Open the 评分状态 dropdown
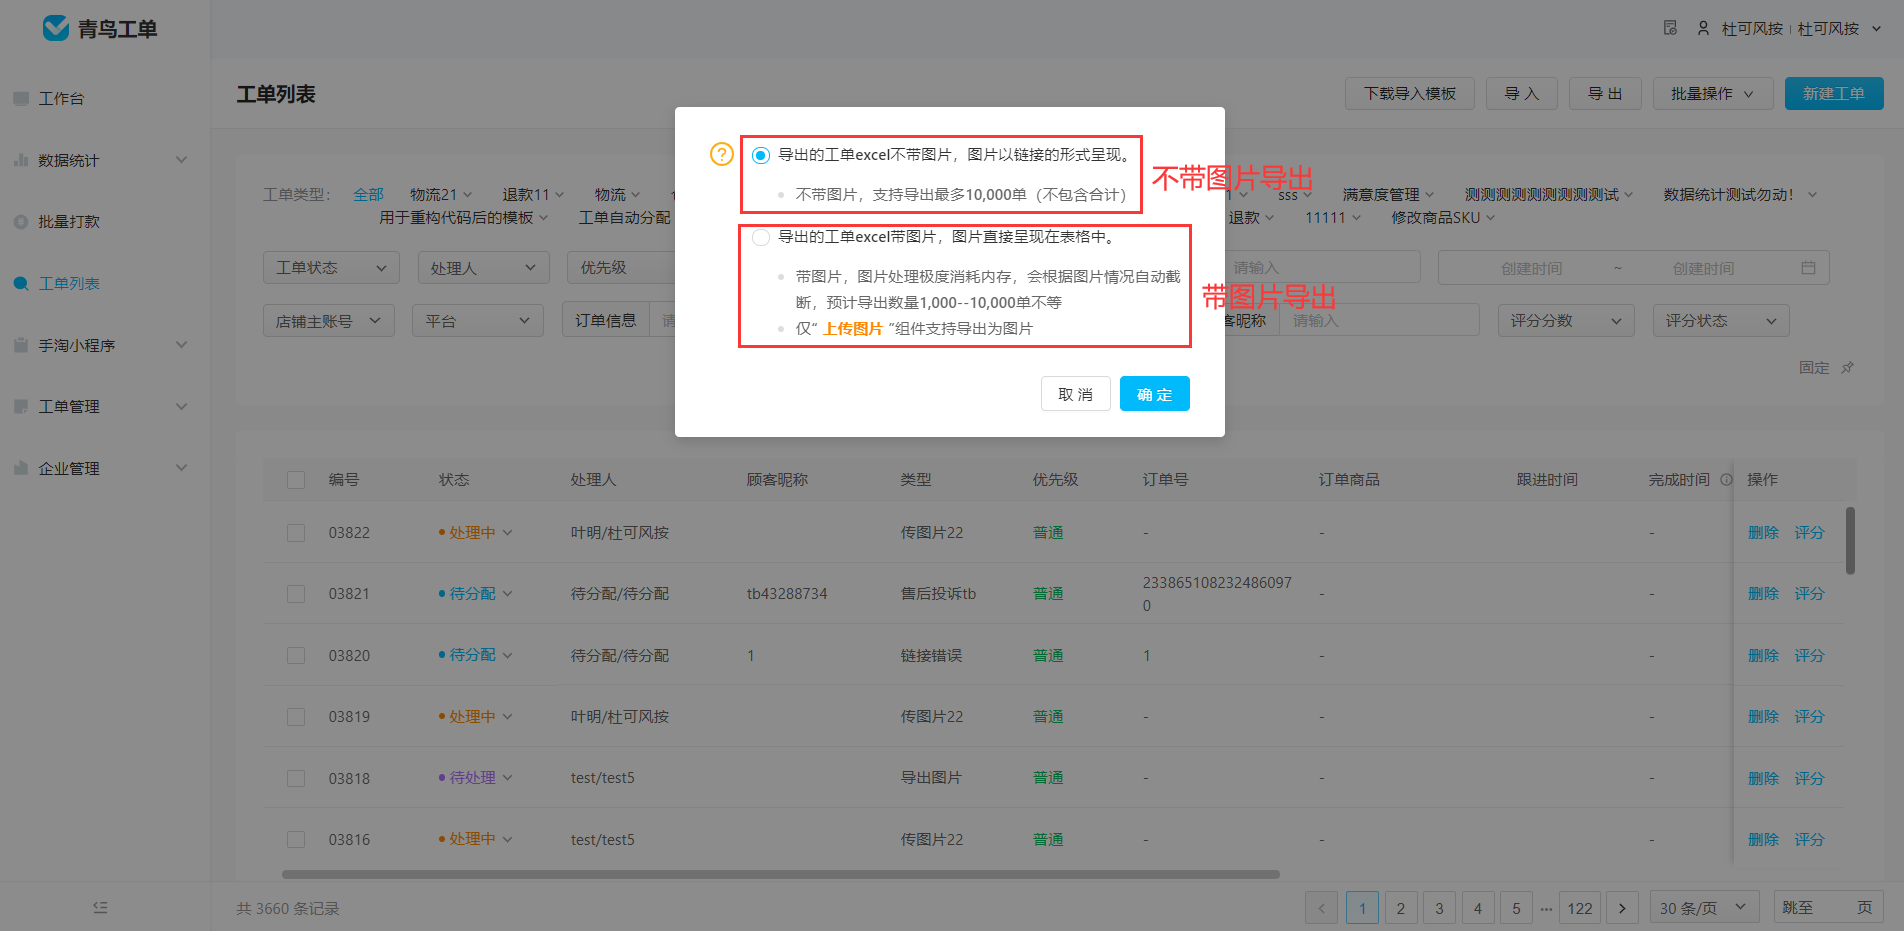The image size is (1904, 931). pos(1721,321)
